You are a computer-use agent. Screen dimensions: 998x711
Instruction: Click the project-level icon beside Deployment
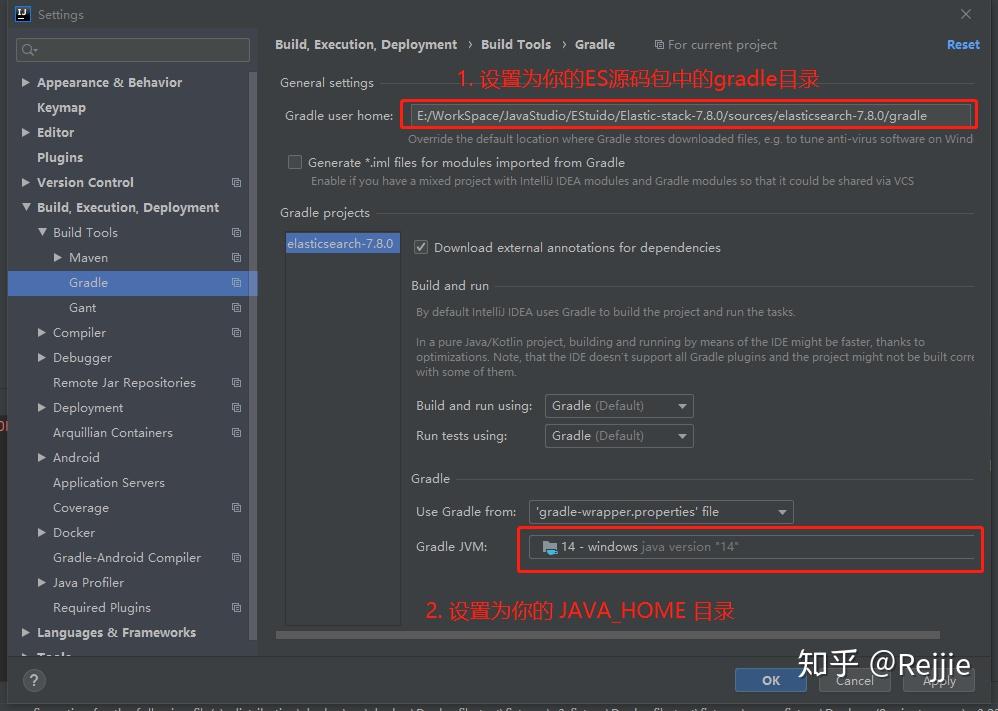[x=236, y=408]
